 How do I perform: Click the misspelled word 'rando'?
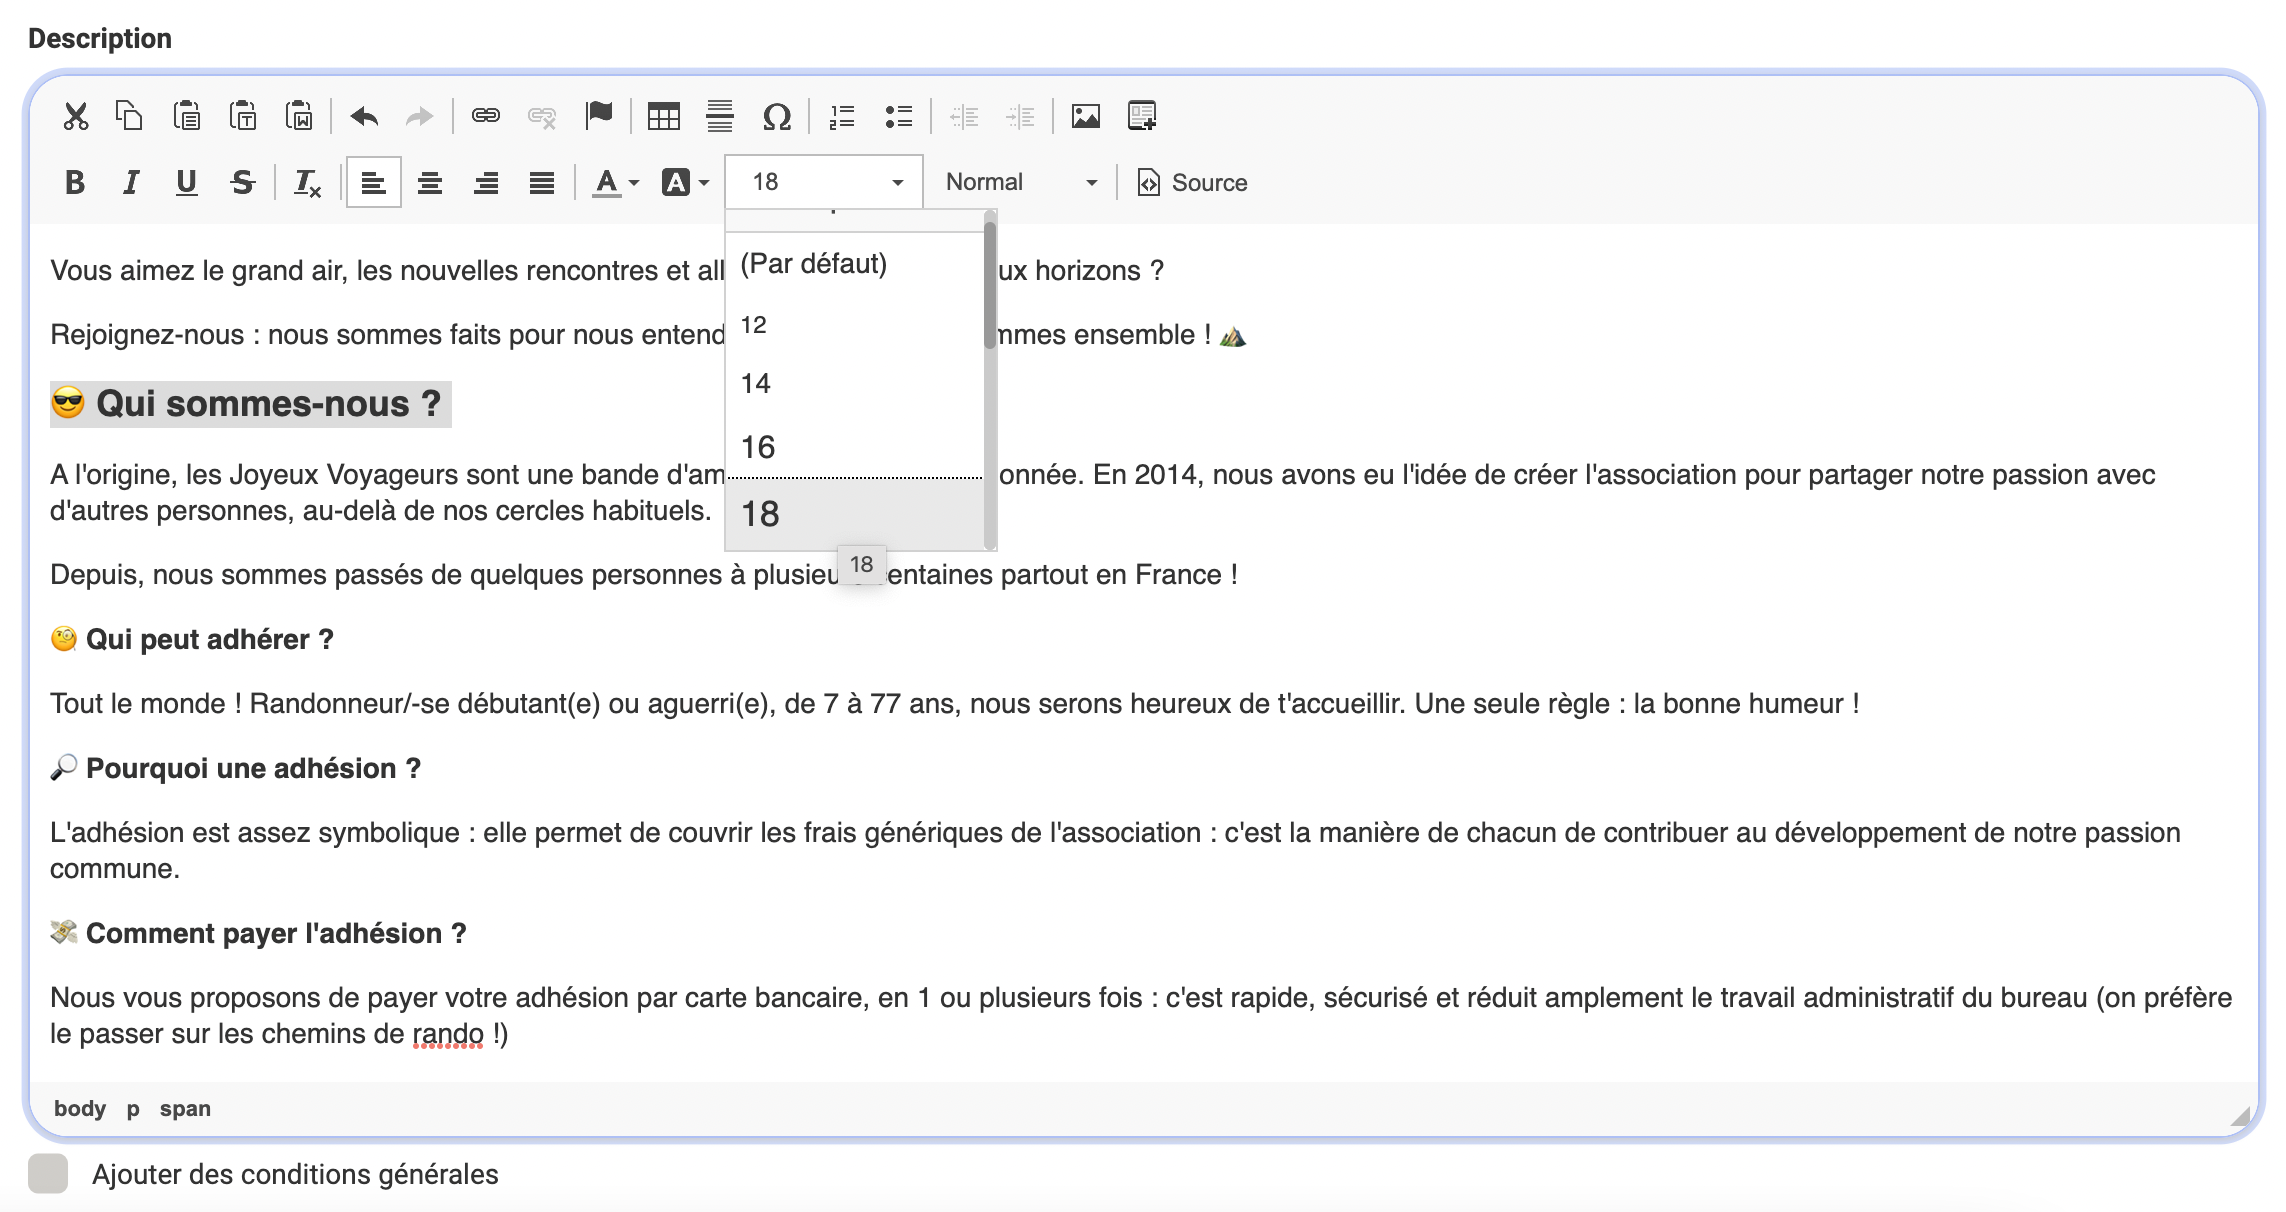point(448,1034)
